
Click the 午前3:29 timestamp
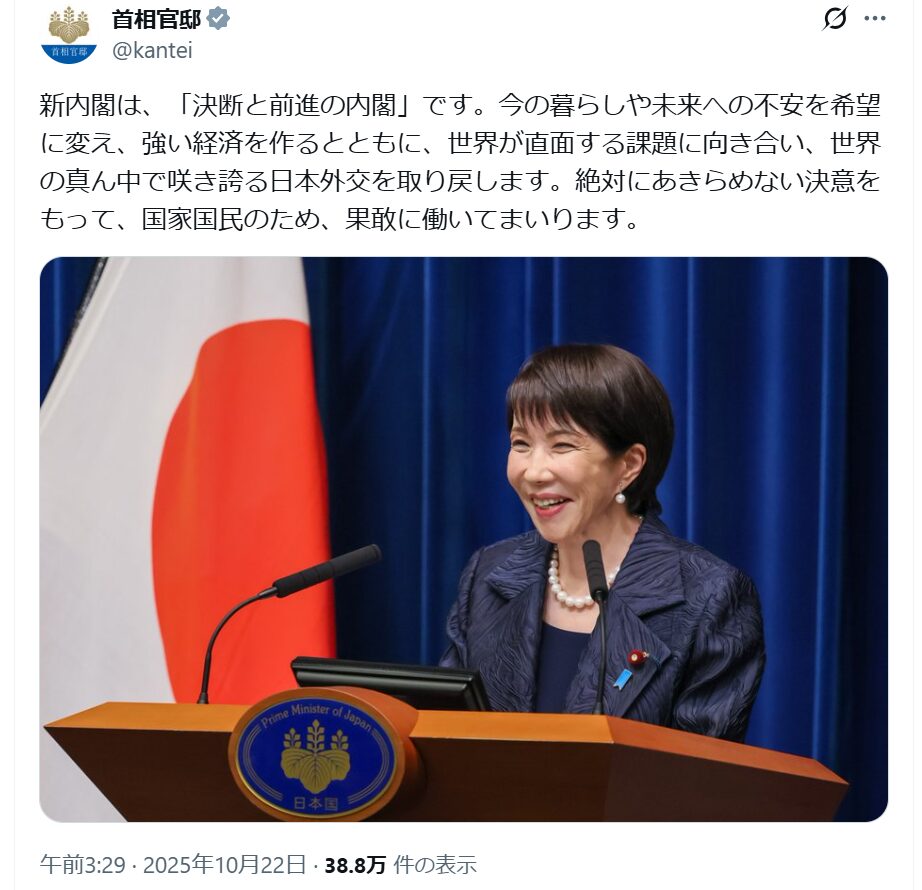coord(83,864)
